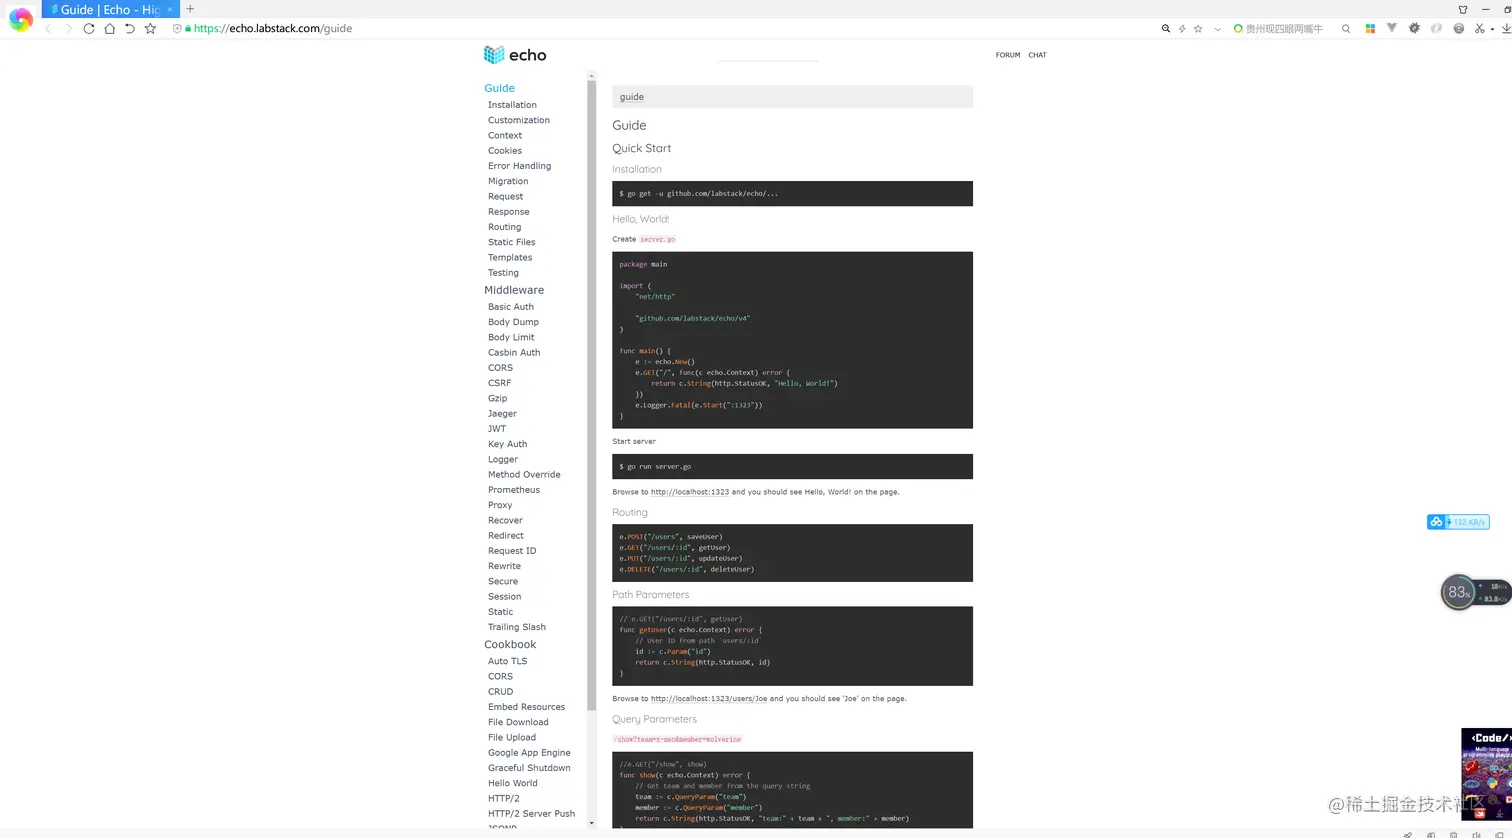1512x838 pixels.
Task: Click the sidebar scrollbar thumb
Action: pyautogui.click(x=591, y=395)
